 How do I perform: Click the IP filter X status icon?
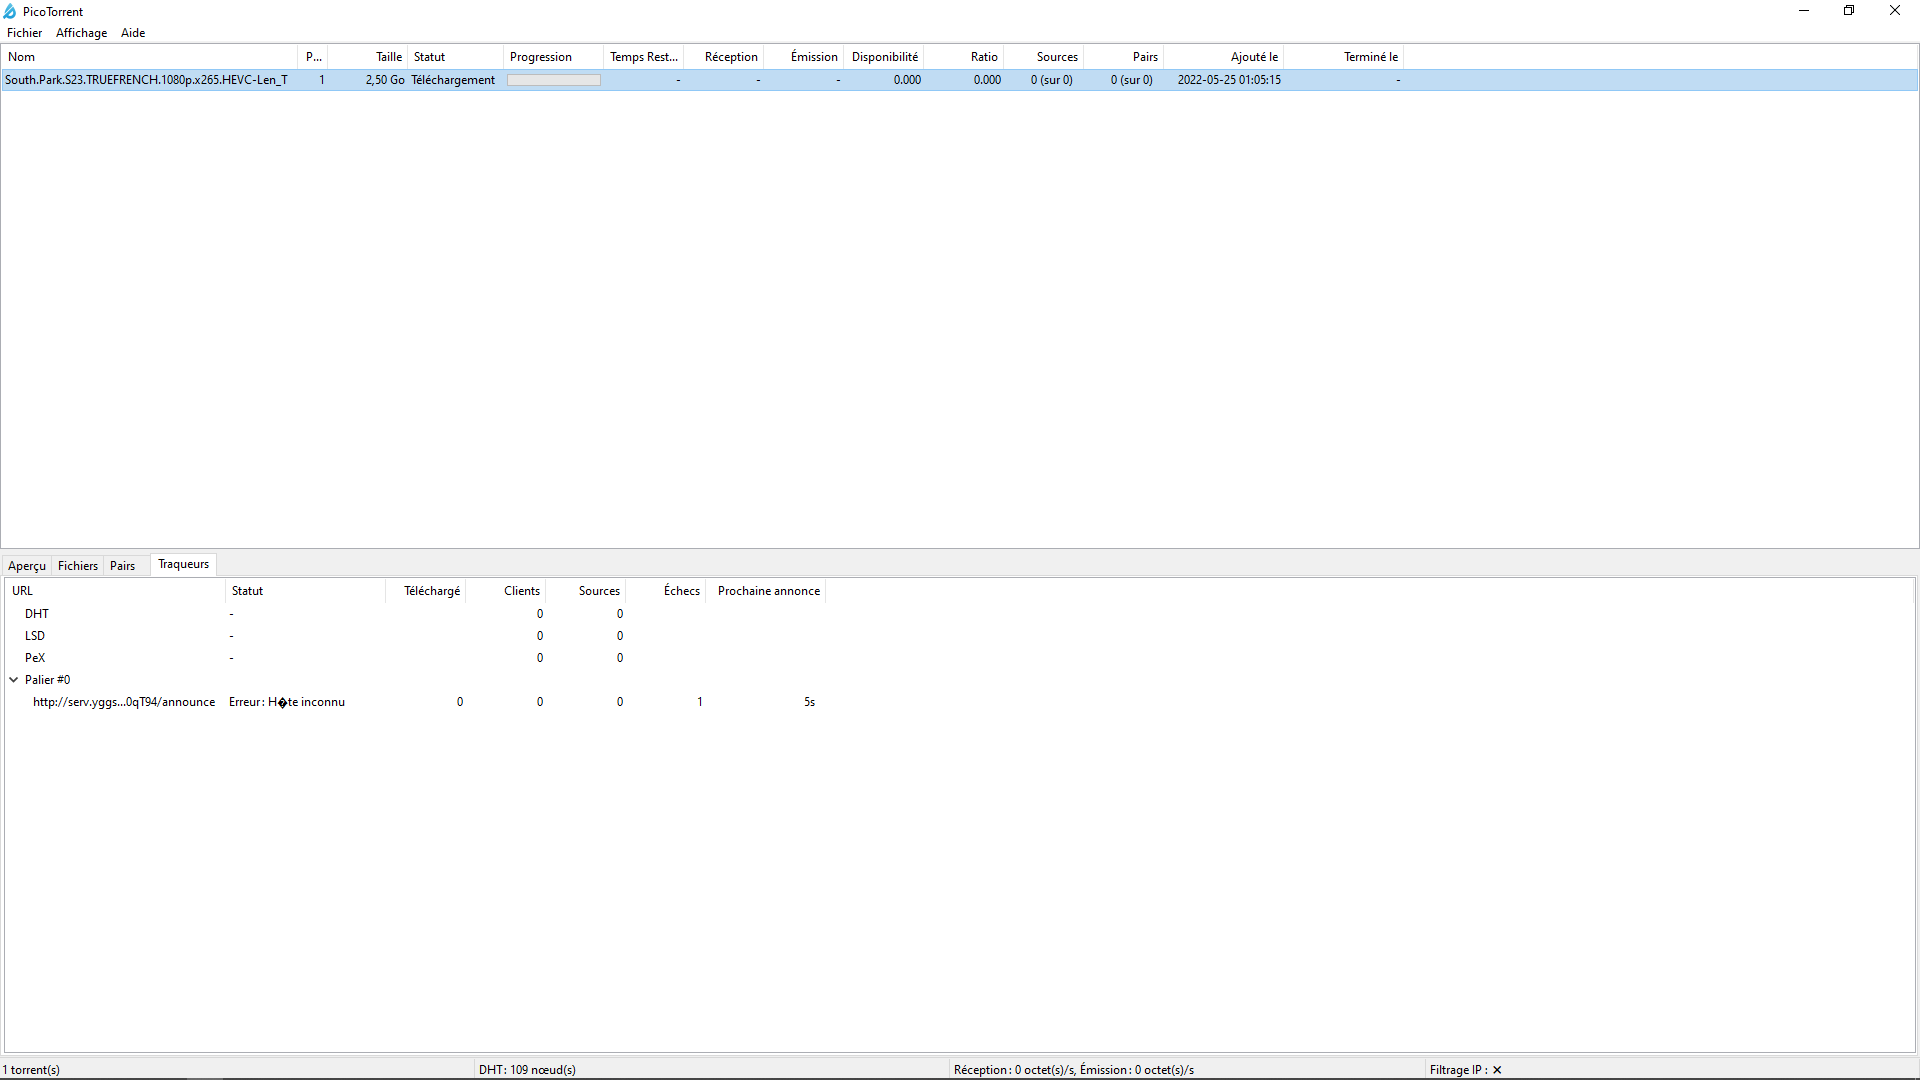click(1497, 1070)
